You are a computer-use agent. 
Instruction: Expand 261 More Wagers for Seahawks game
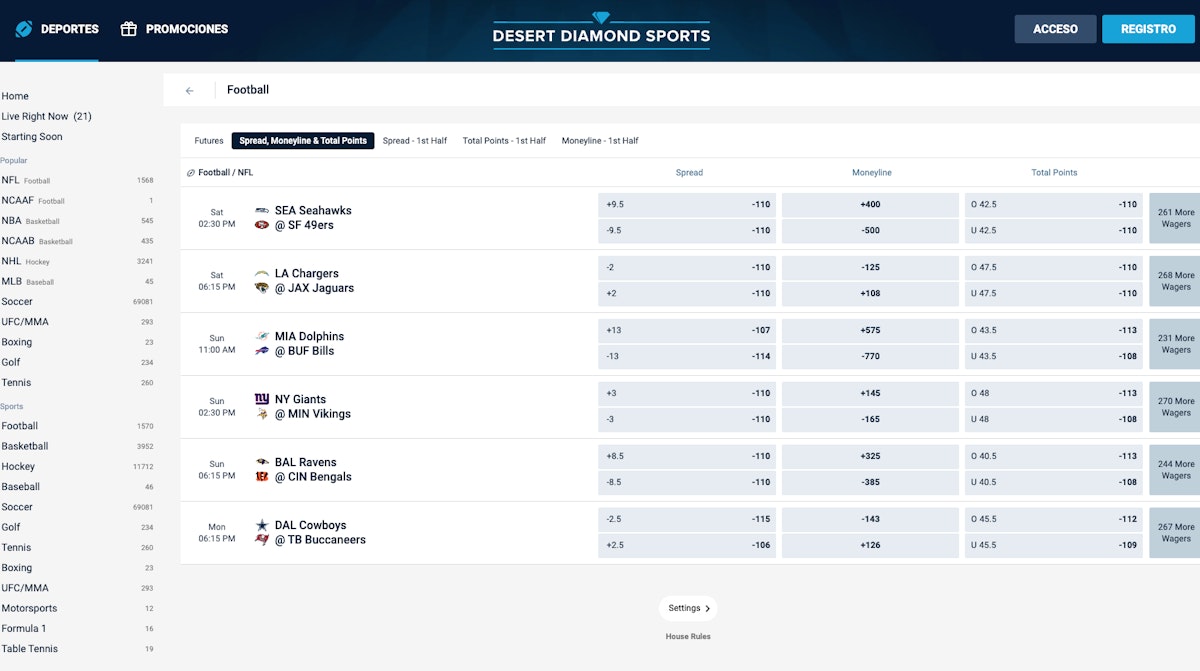[x=1175, y=218]
